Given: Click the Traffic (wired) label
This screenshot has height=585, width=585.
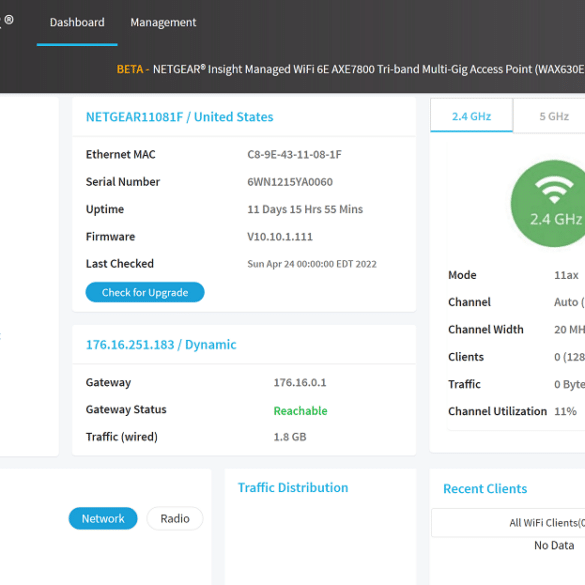Looking at the screenshot, I should coord(122,437).
